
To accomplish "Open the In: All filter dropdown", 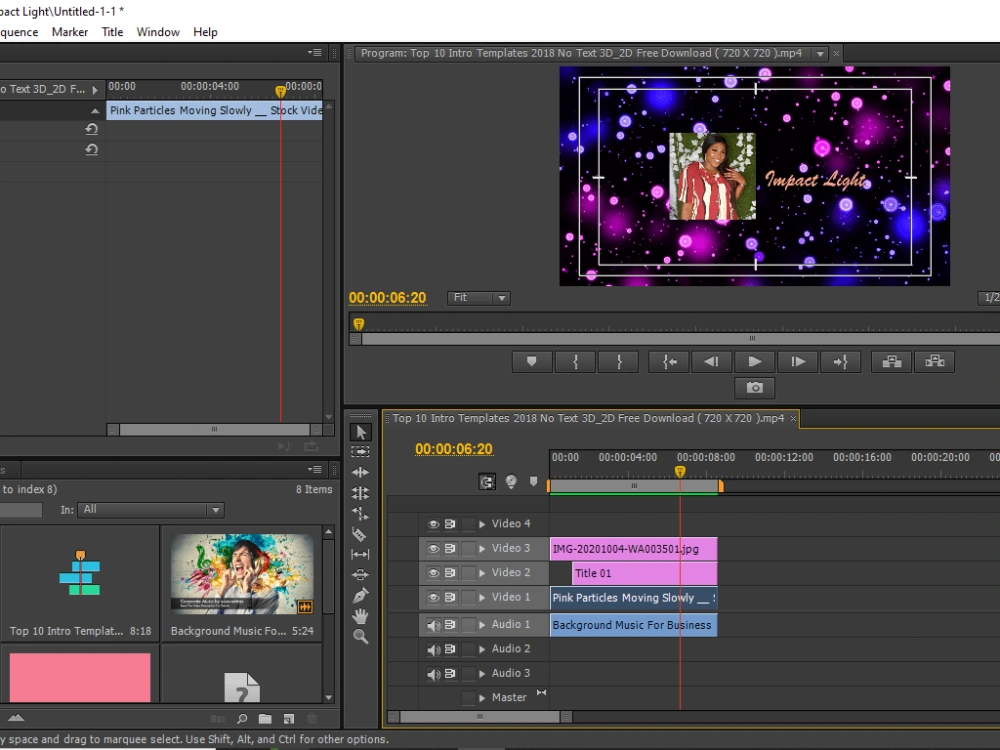I will click(151, 510).
